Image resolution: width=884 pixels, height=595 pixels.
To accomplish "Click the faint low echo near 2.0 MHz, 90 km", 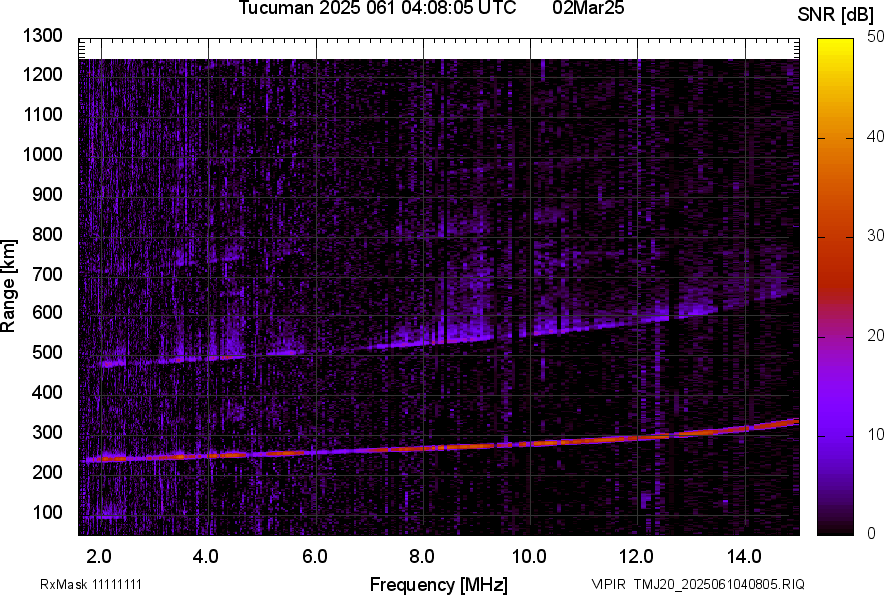I will (102, 516).
